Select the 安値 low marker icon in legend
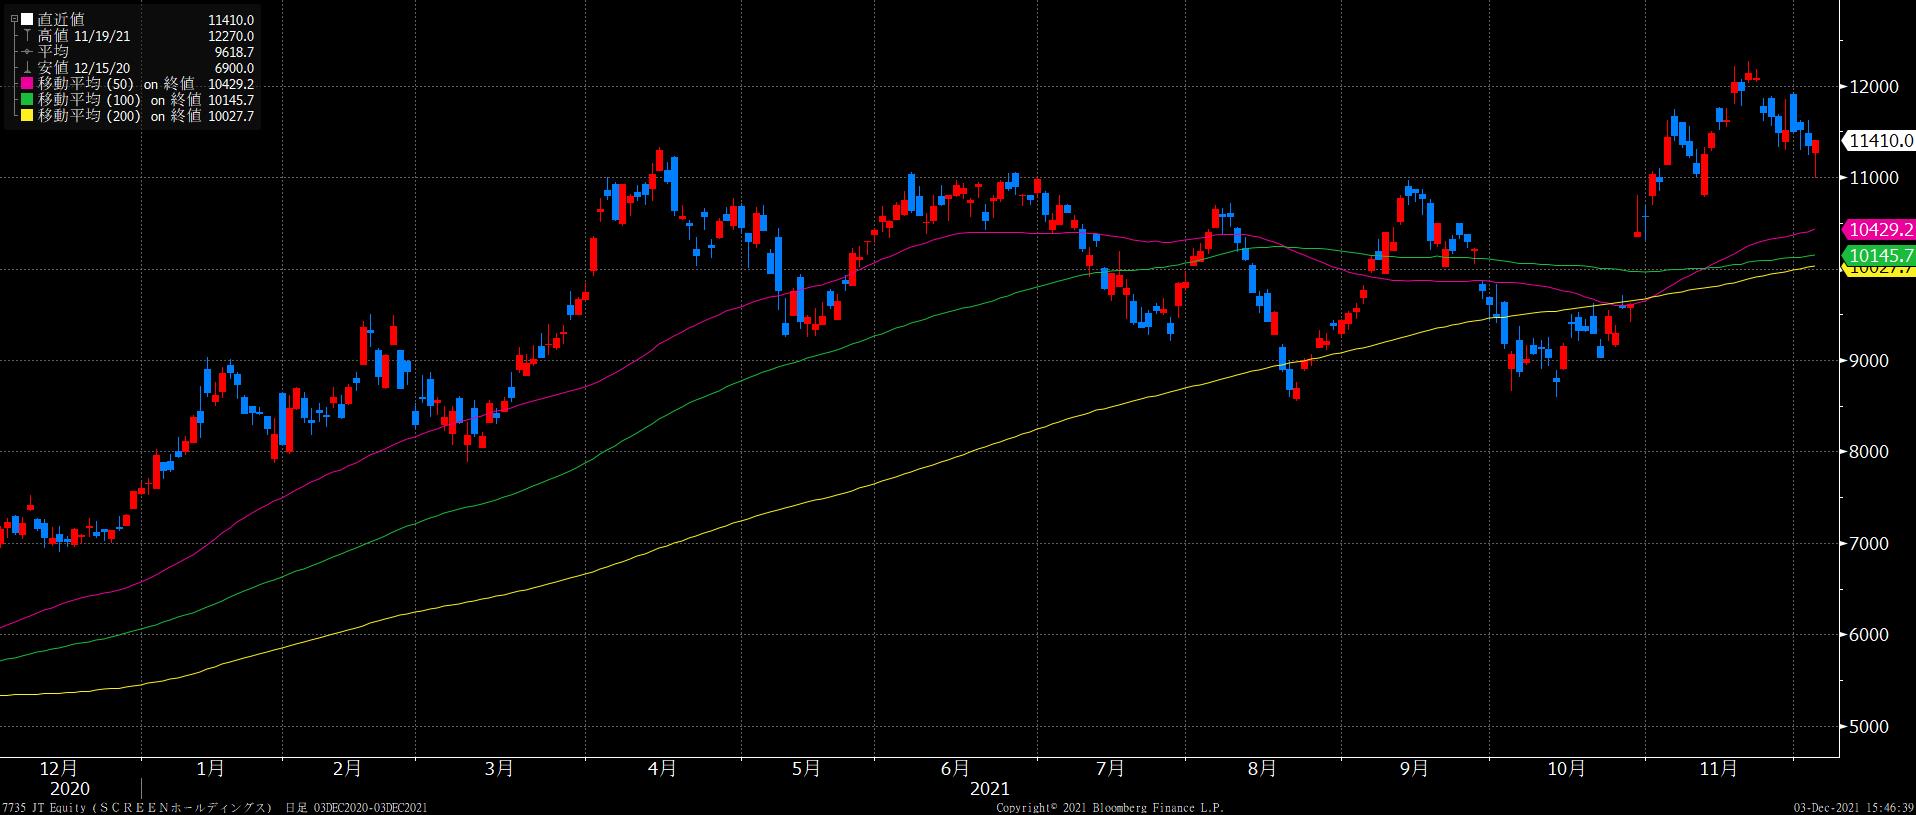Viewport: 1916px width, 815px height. click(27, 68)
